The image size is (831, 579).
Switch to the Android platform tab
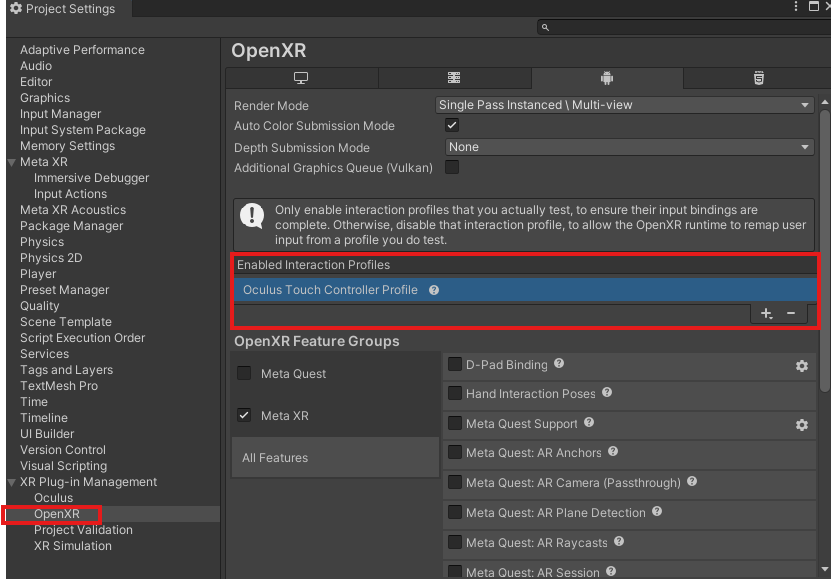point(607,78)
